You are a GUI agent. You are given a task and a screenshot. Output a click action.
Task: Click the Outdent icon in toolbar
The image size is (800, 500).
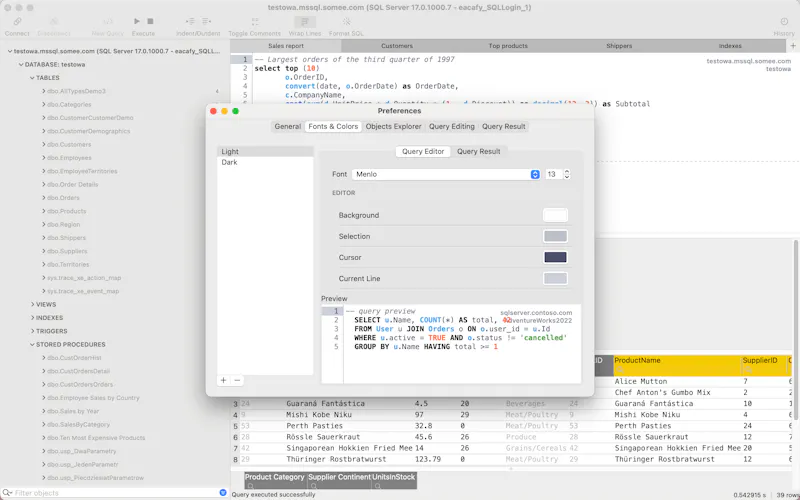(206, 21)
